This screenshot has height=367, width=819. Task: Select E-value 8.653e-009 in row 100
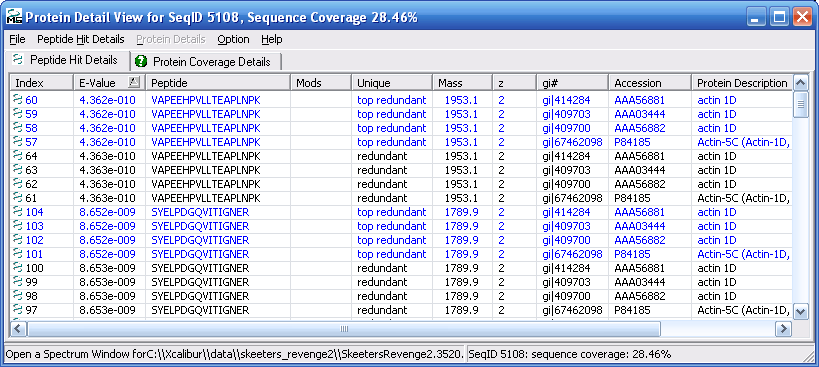(107, 268)
